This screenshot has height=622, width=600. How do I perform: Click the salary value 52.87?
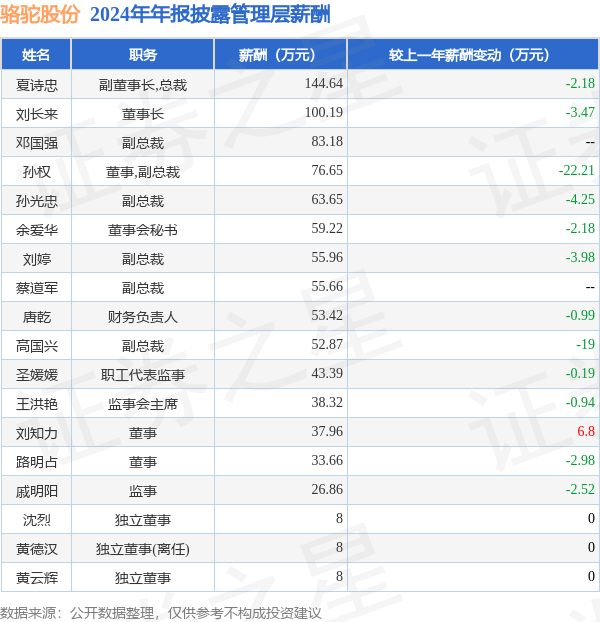327,344
